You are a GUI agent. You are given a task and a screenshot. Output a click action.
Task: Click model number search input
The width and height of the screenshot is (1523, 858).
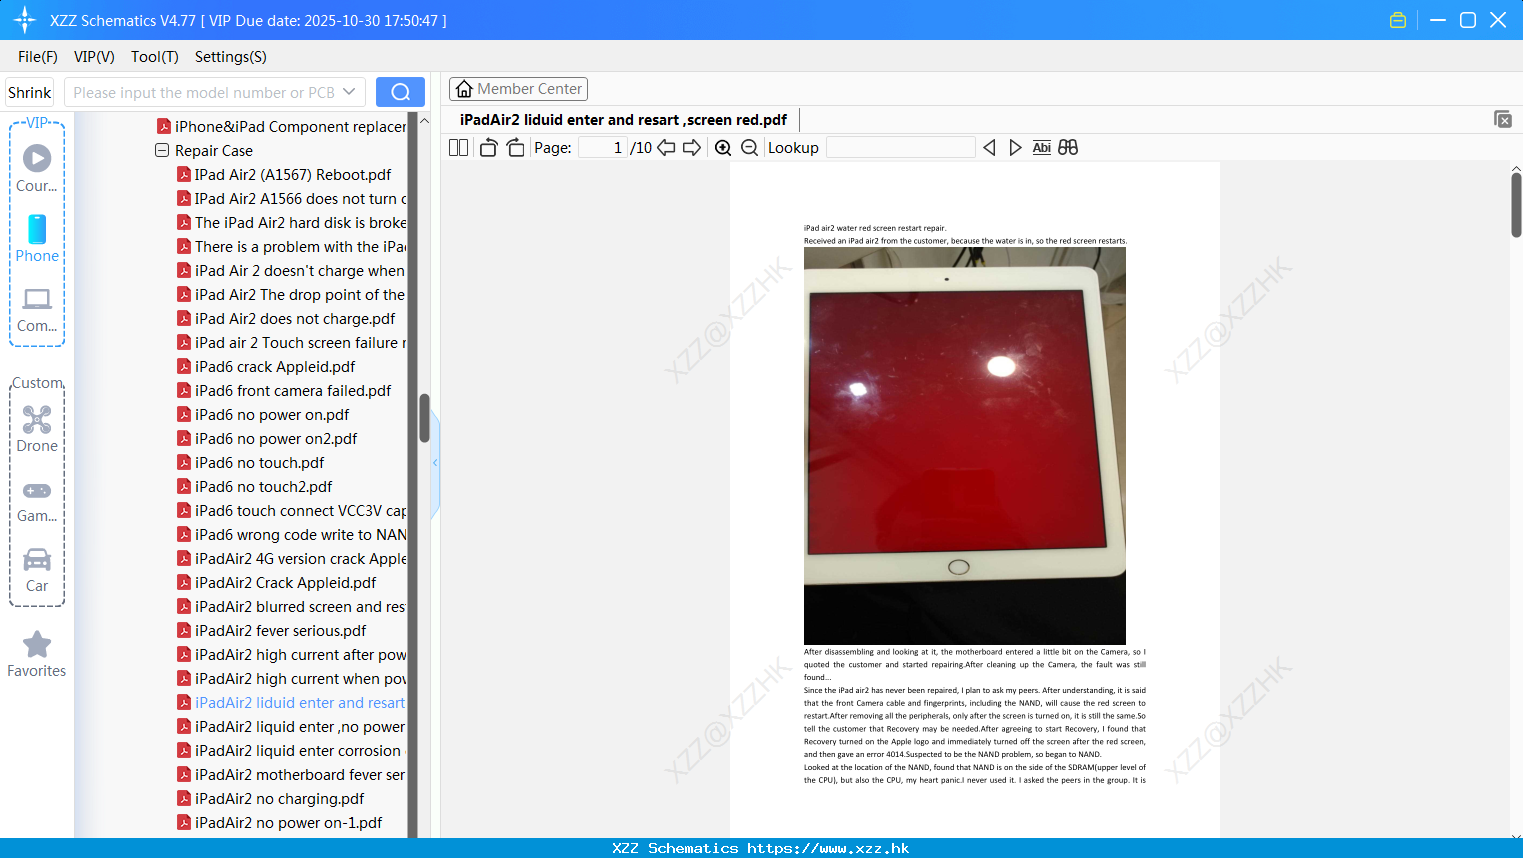click(203, 92)
